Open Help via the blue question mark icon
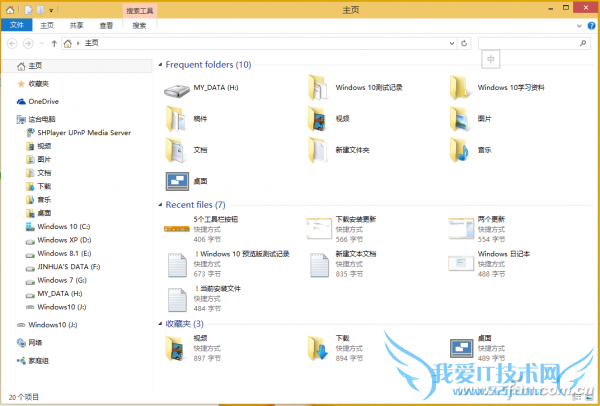Image resolution: width=600 pixels, height=406 pixels. [592, 26]
